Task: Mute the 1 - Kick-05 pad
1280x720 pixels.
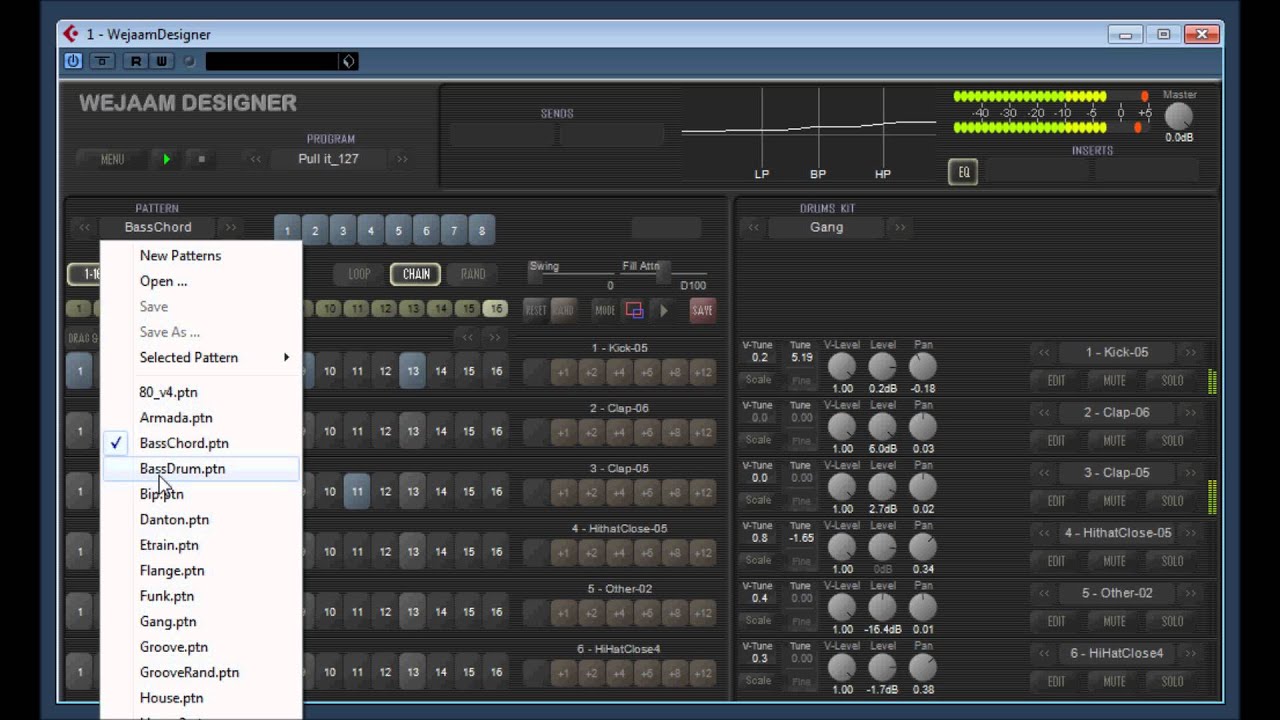Action: 1114,381
